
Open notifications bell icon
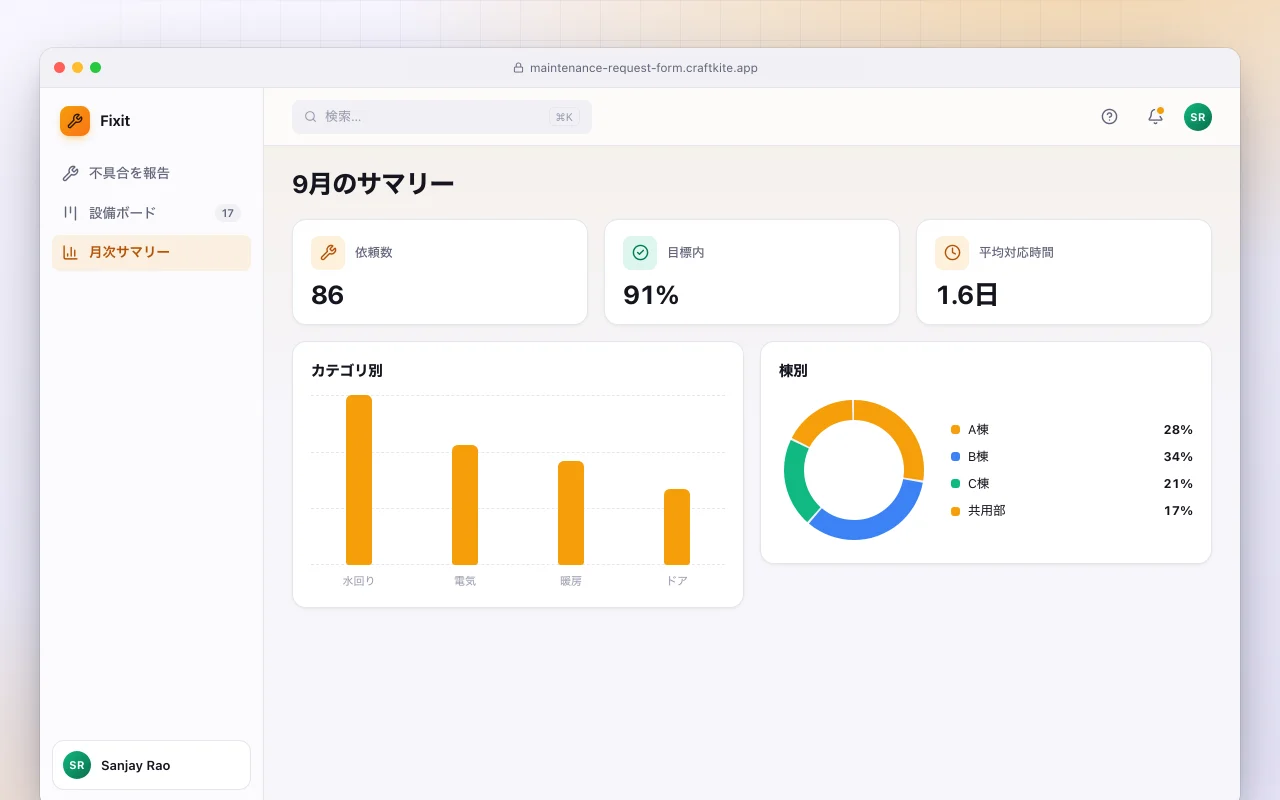click(1155, 117)
